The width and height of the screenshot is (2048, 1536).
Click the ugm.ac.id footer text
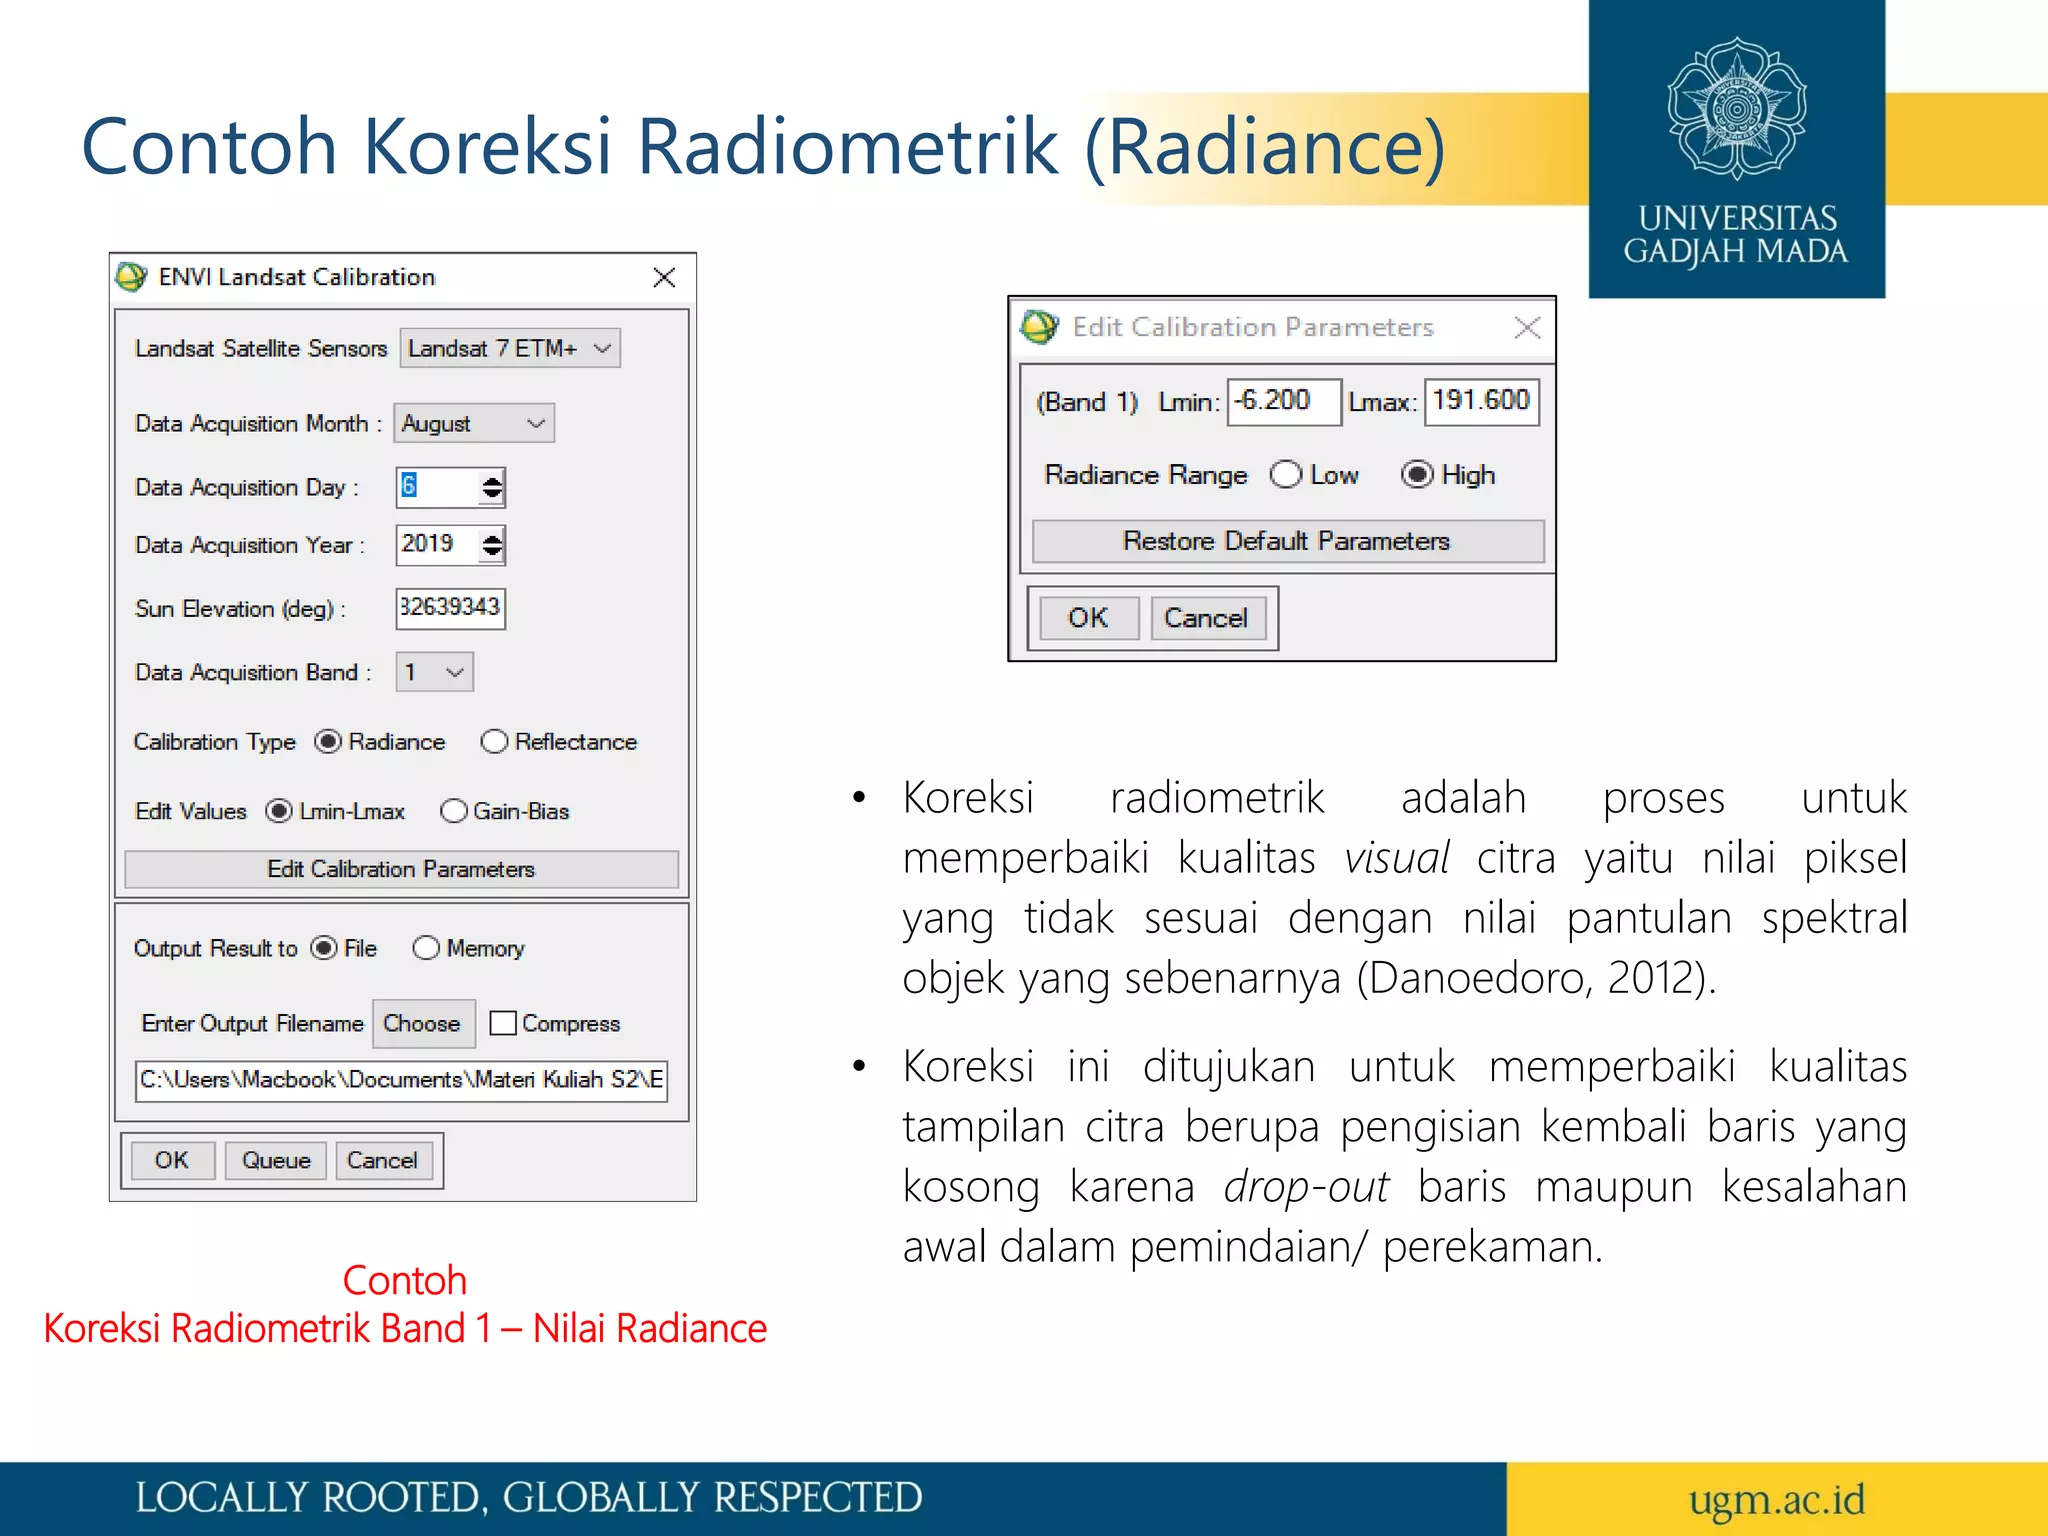tap(1777, 1500)
